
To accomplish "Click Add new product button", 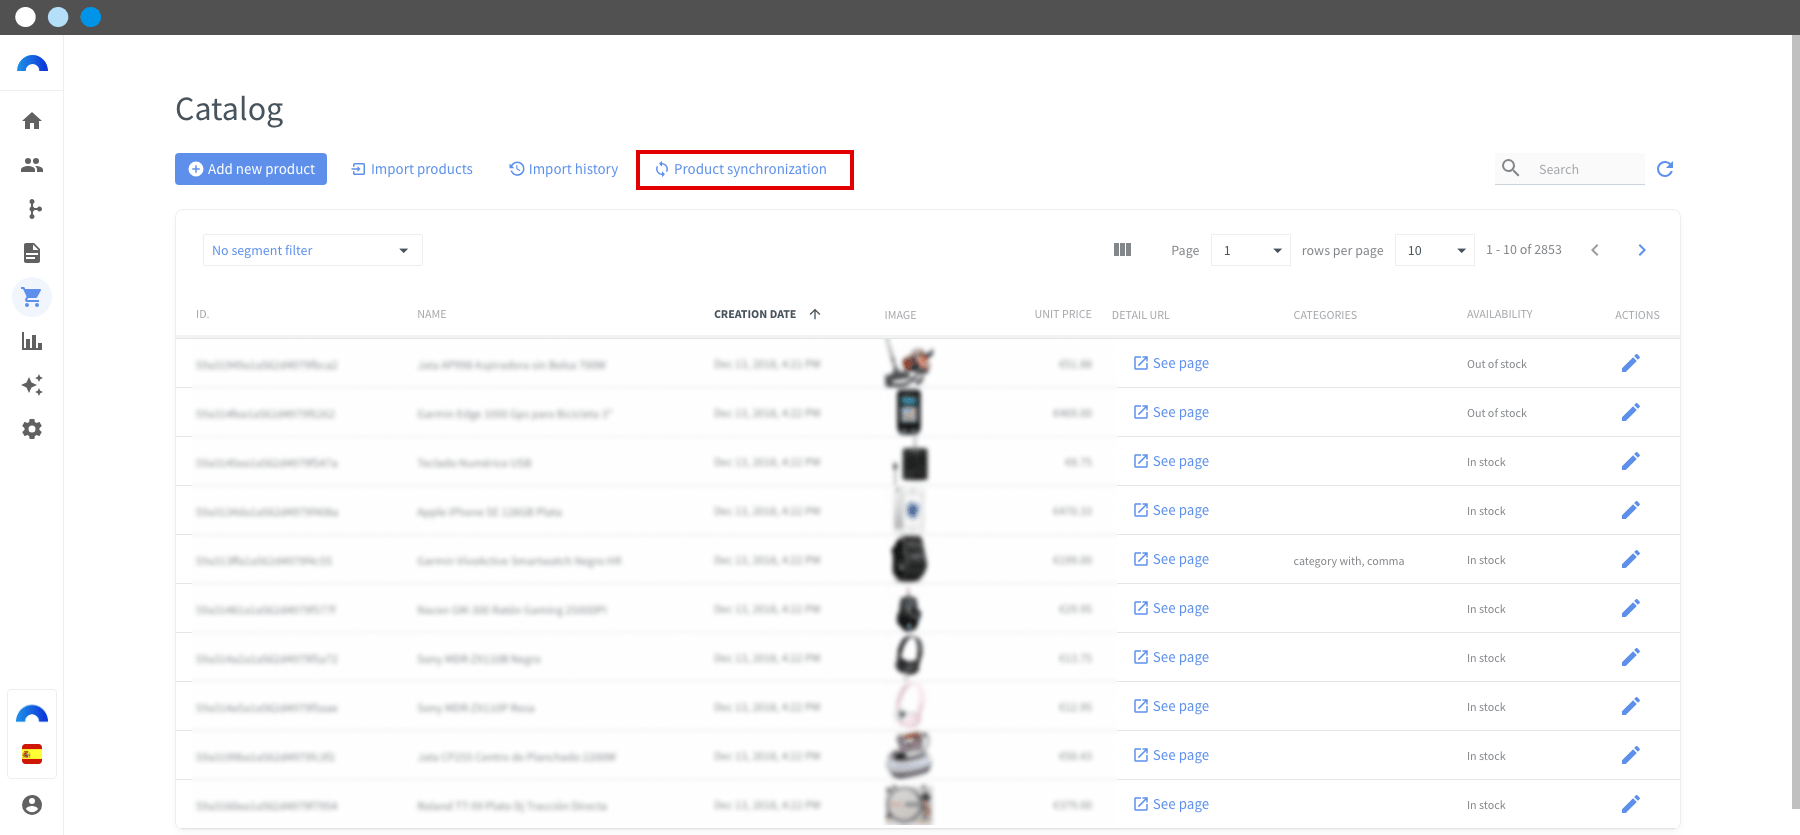I will (251, 169).
